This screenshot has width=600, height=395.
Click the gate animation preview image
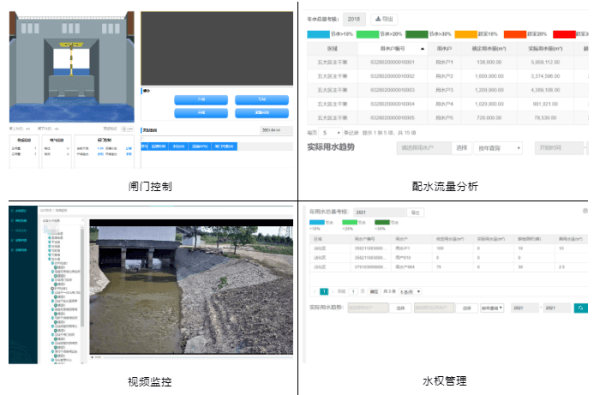72,67
